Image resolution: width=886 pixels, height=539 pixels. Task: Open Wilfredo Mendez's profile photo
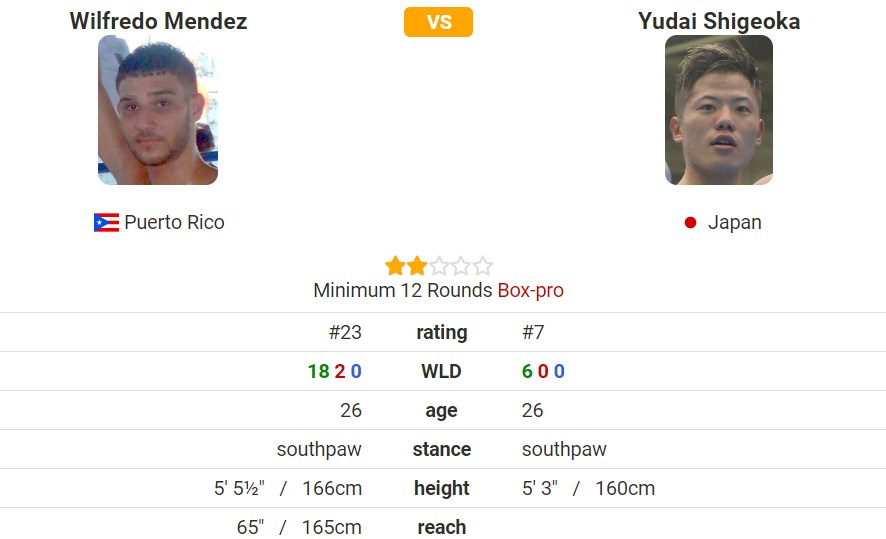pyautogui.click(x=158, y=110)
